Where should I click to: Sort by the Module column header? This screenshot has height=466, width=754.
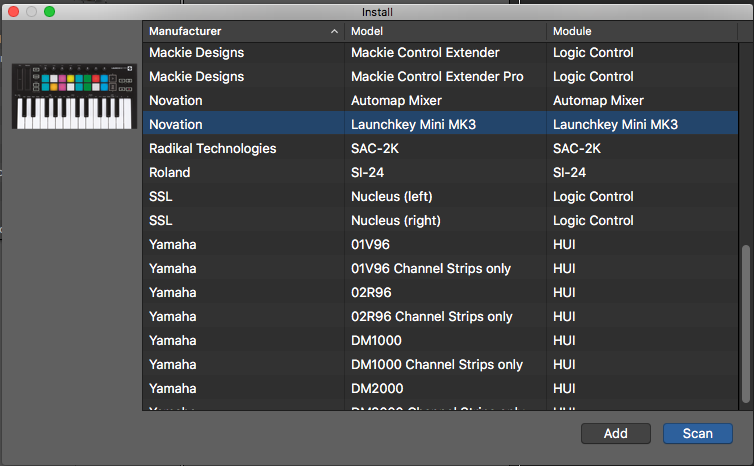[x=642, y=31]
